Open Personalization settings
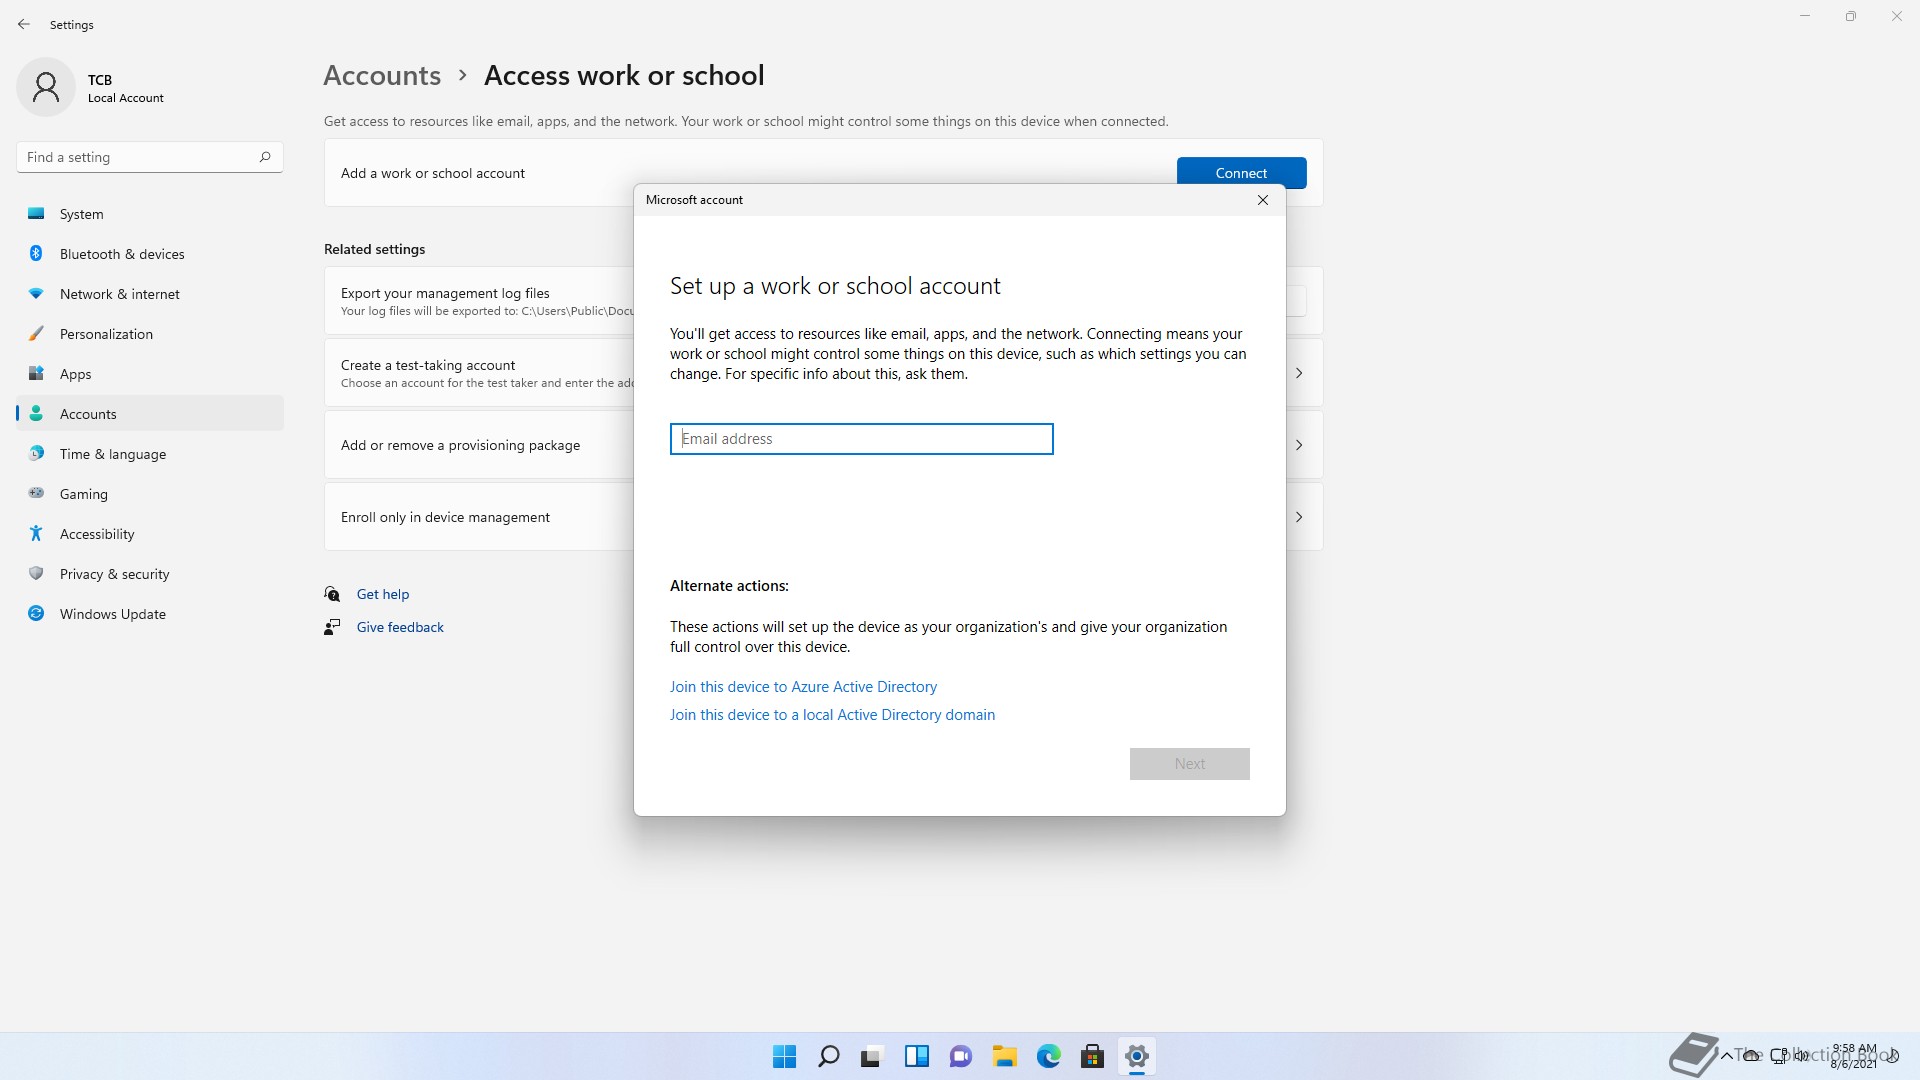The image size is (1920, 1080). 150,333
